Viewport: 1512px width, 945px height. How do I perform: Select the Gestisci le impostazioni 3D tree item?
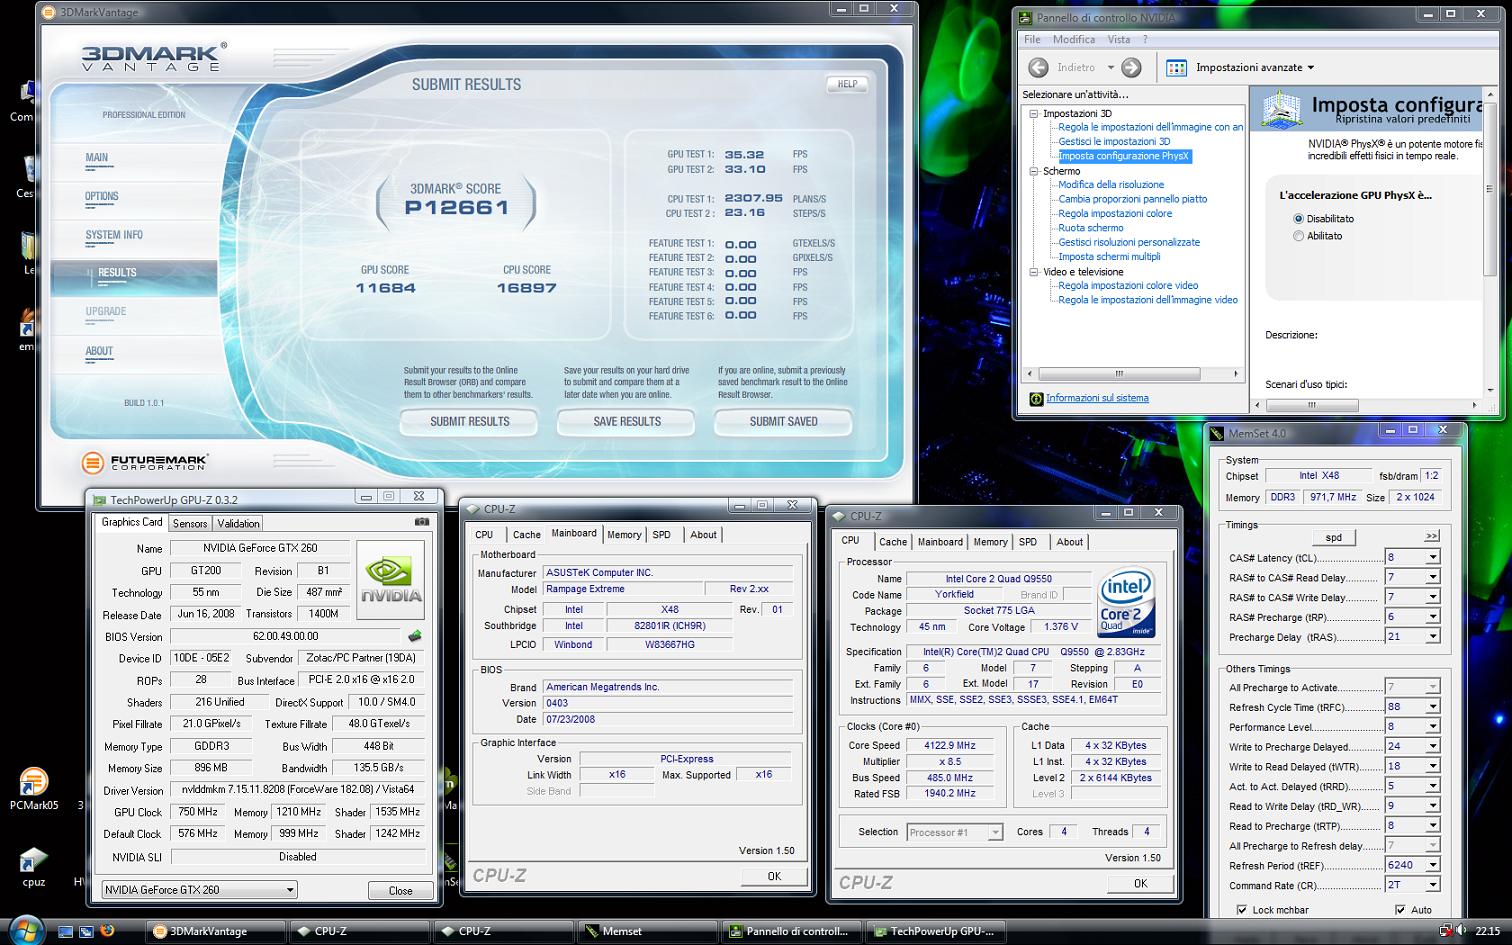click(x=1114, y=142)
